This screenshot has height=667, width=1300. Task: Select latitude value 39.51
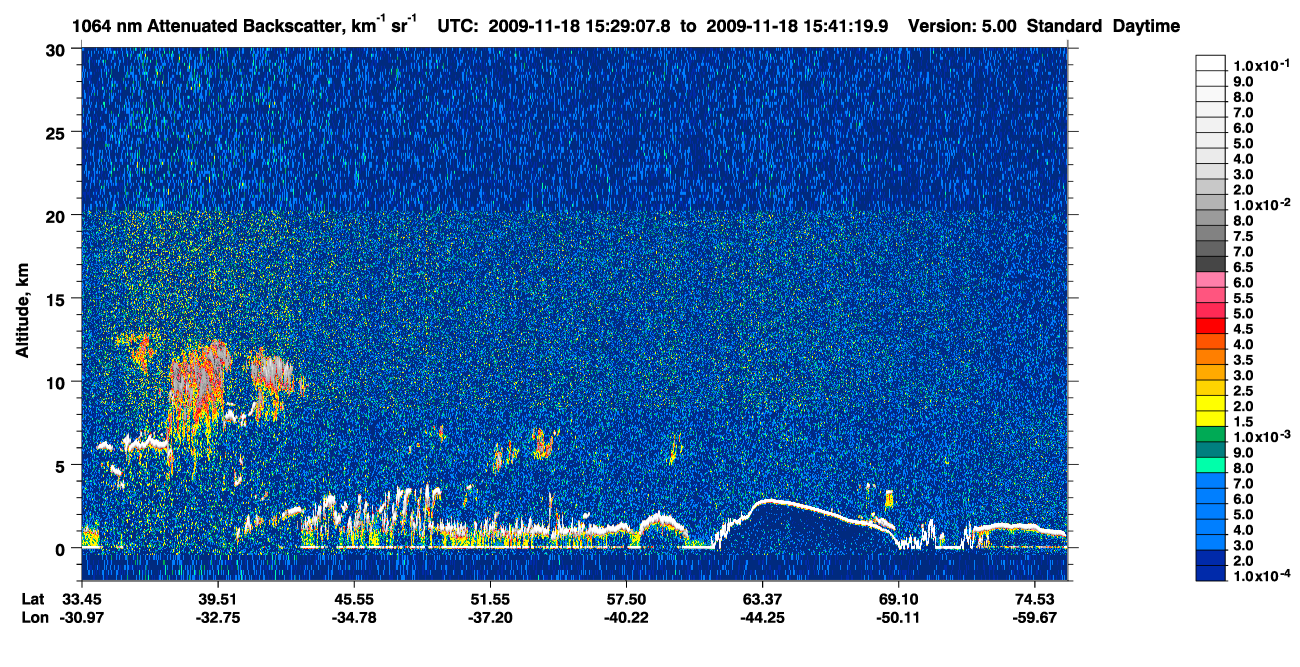coord(217,599)
